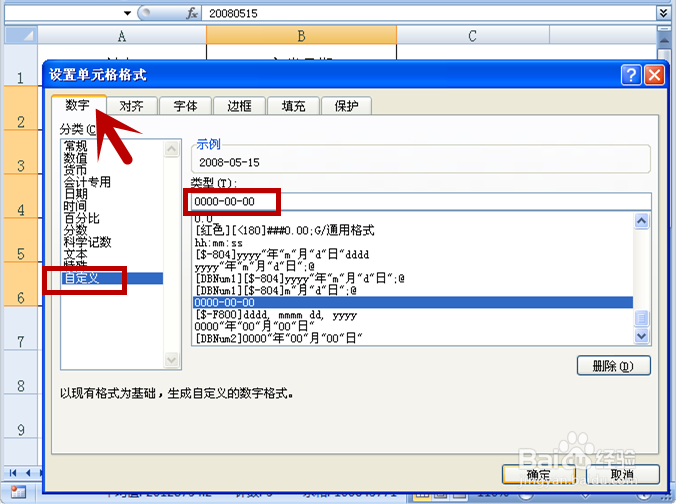Choose the [DBNum1][$-804]yyyy年 format
This screenshot has height=504, width=676.
[300, 279]
